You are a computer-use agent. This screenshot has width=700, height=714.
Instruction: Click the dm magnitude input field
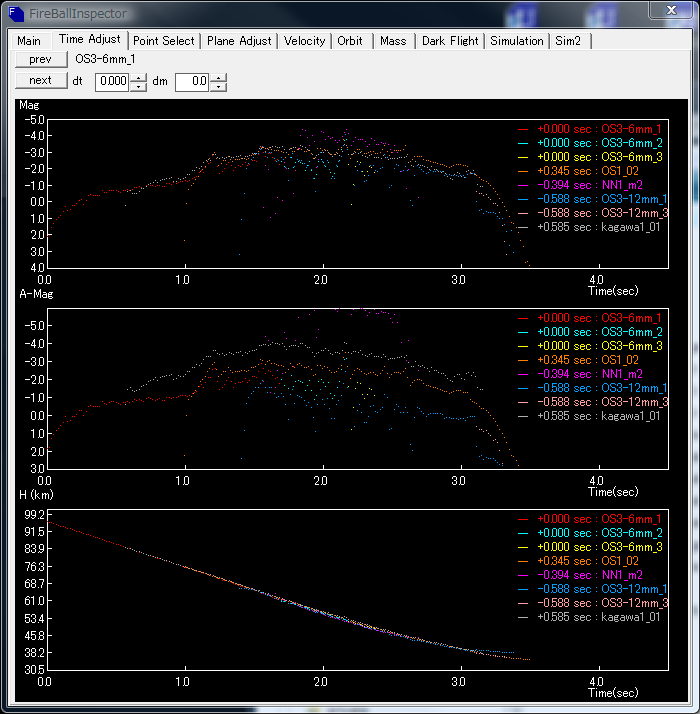192,82
